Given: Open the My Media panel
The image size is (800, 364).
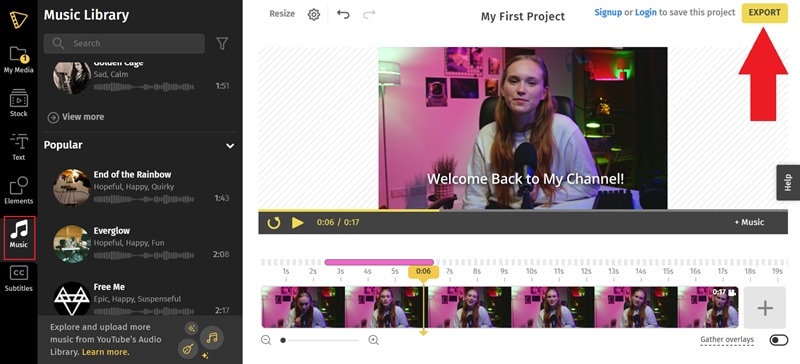Looking at the screenshot, I should click(18, 60).
